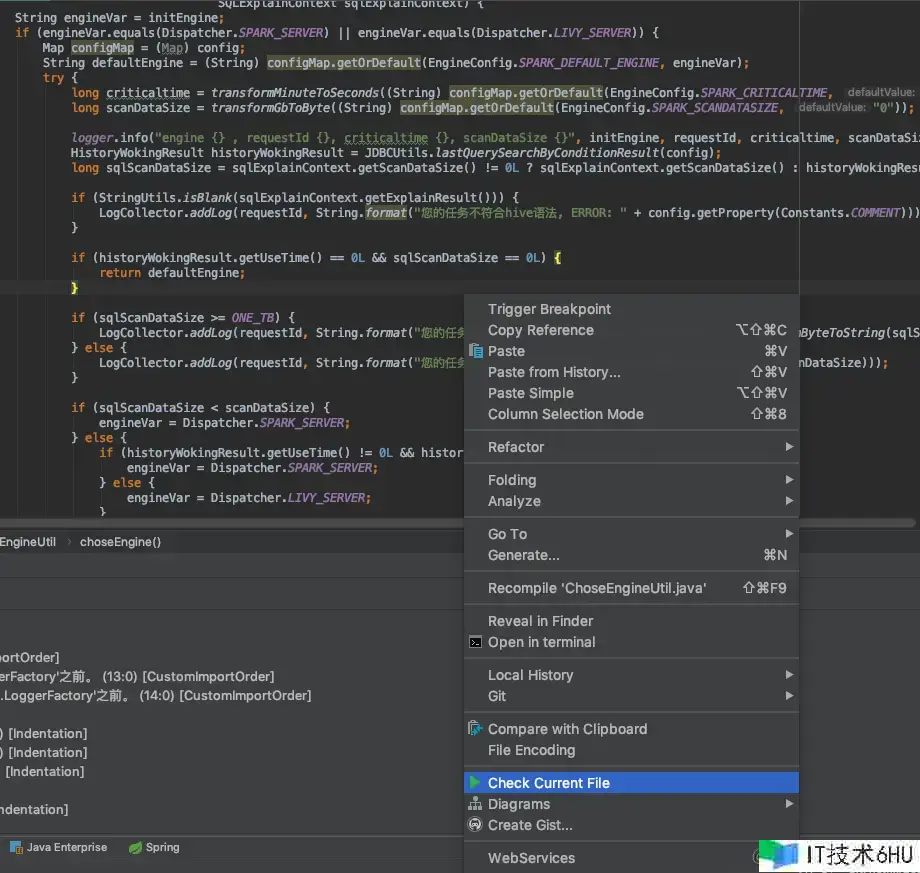
Task: Choose Reveal in Finder menu entry
Action: click(x=631, y=621)
